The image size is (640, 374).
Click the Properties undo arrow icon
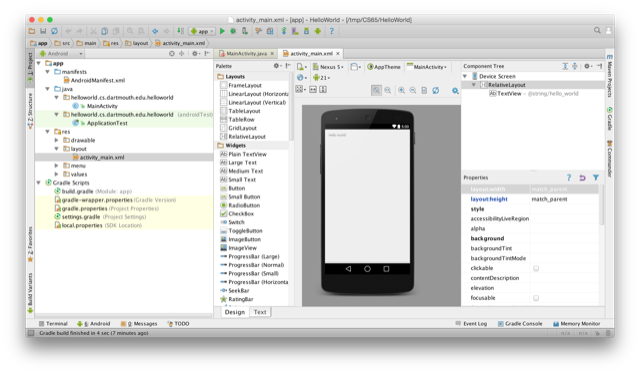(582, 178)
